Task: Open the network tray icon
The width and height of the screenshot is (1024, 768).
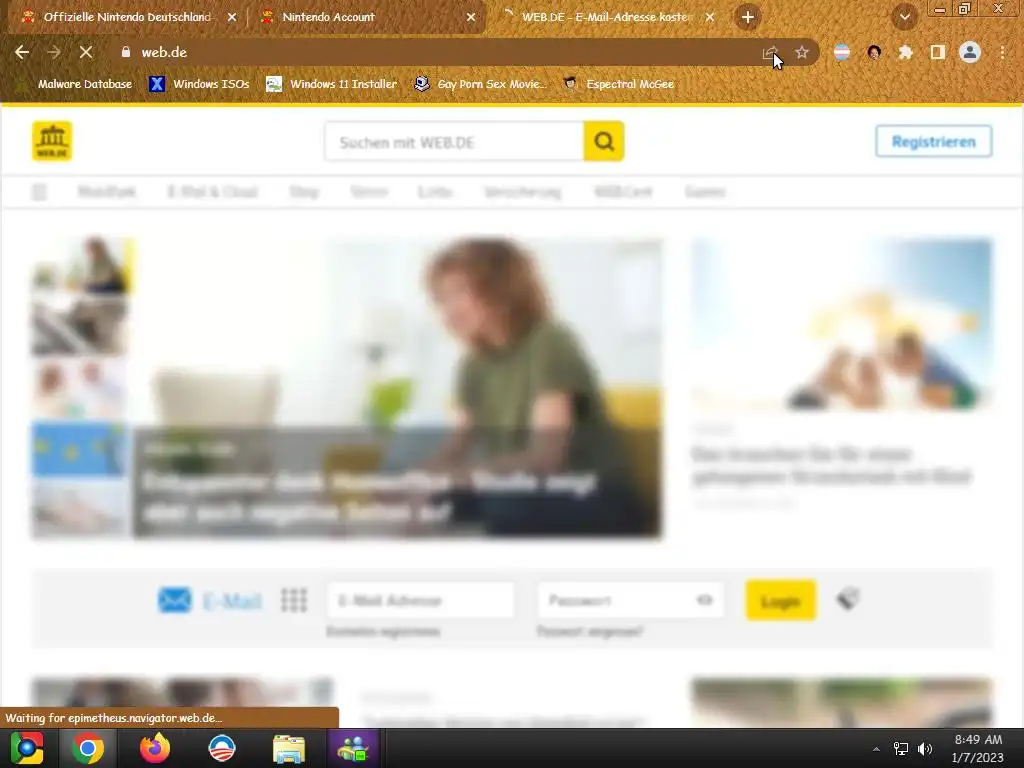Action: [901, 749]
